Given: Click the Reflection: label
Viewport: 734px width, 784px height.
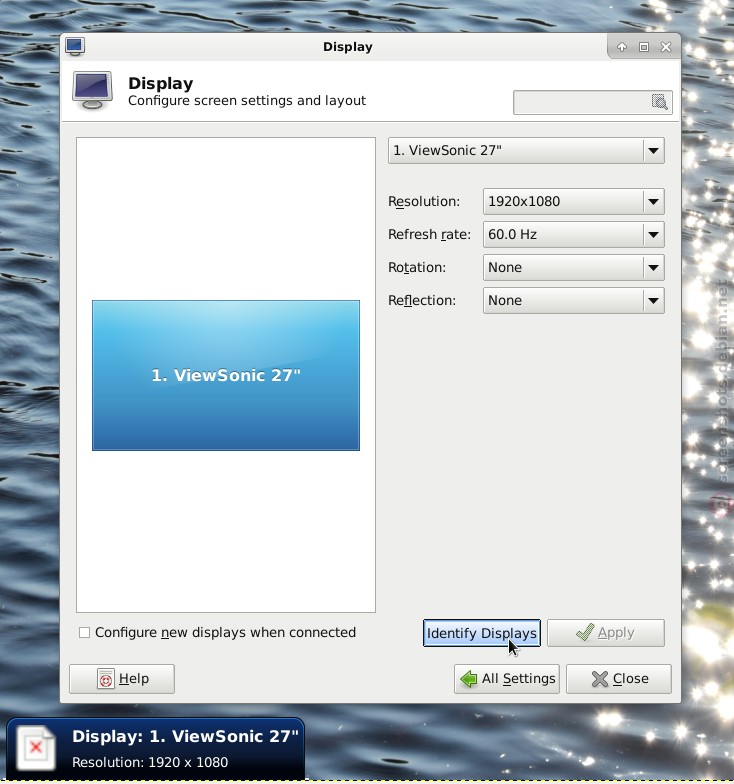Looking at the screenshot, I should [x=422, y=300].
